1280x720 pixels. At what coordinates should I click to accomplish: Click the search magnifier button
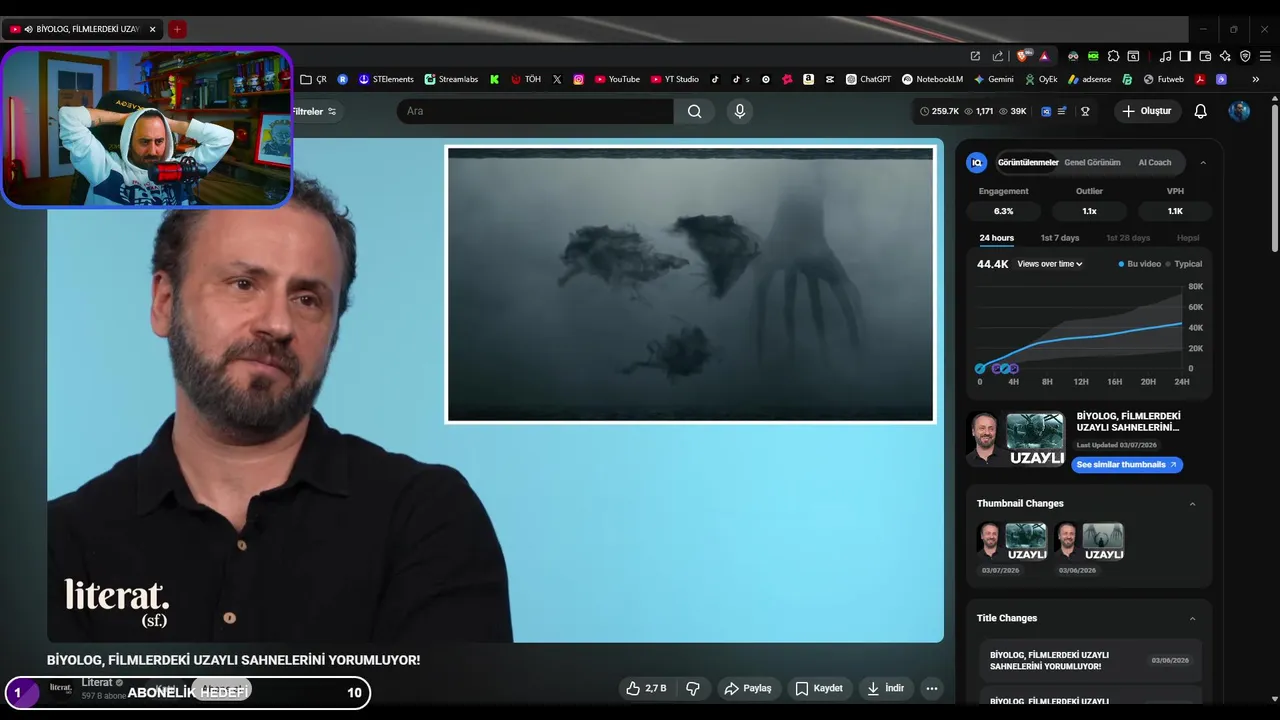(x=694, y=111)
